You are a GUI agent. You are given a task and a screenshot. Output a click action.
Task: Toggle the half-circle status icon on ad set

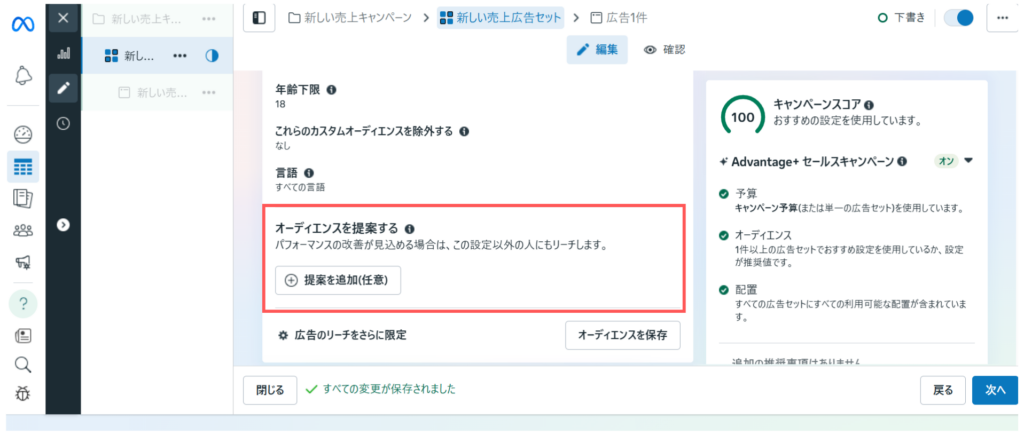(211, 56)
